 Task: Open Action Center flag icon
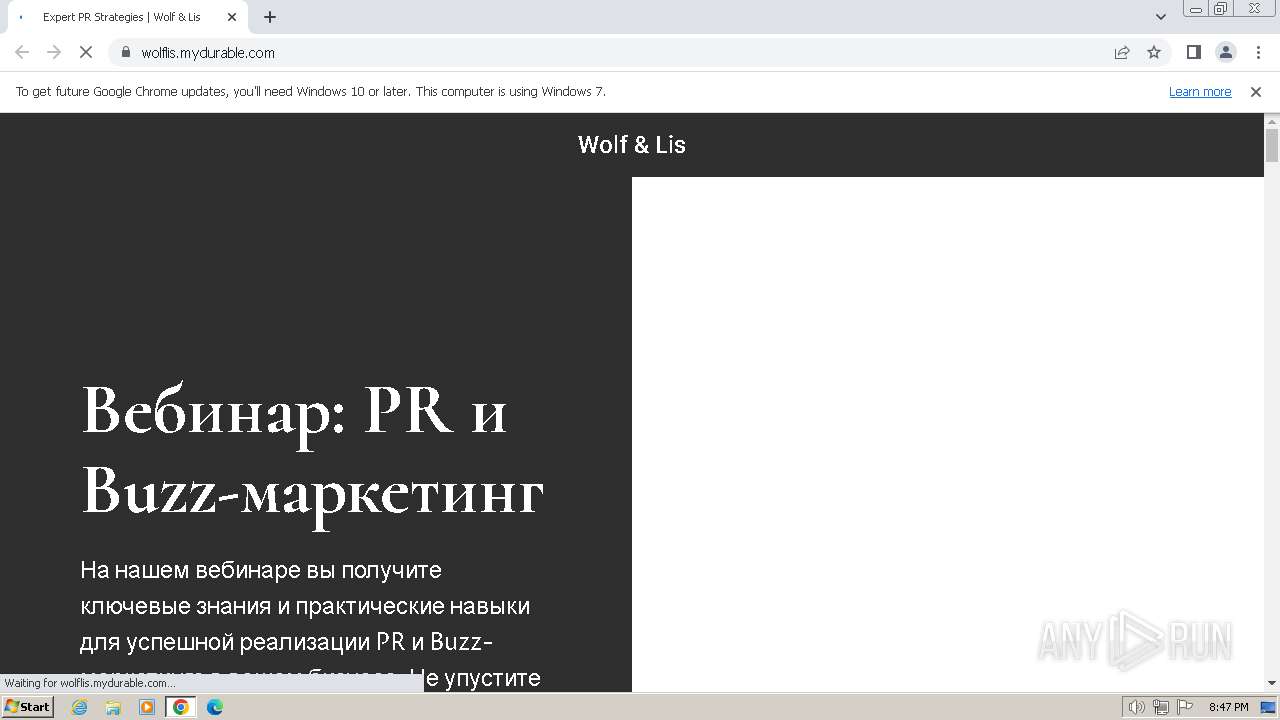[x=1185, y=707]
